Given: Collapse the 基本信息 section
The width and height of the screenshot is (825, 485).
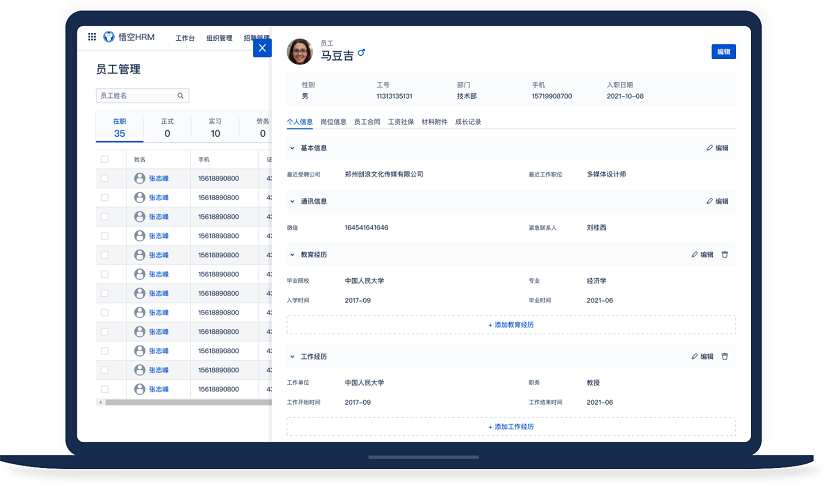Looking at the screenshot, I should [x=292, y=148].
